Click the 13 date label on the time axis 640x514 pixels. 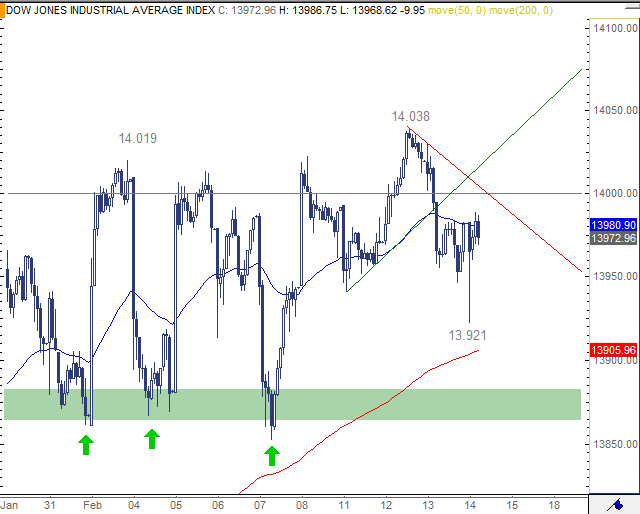(x=429, y=505)
